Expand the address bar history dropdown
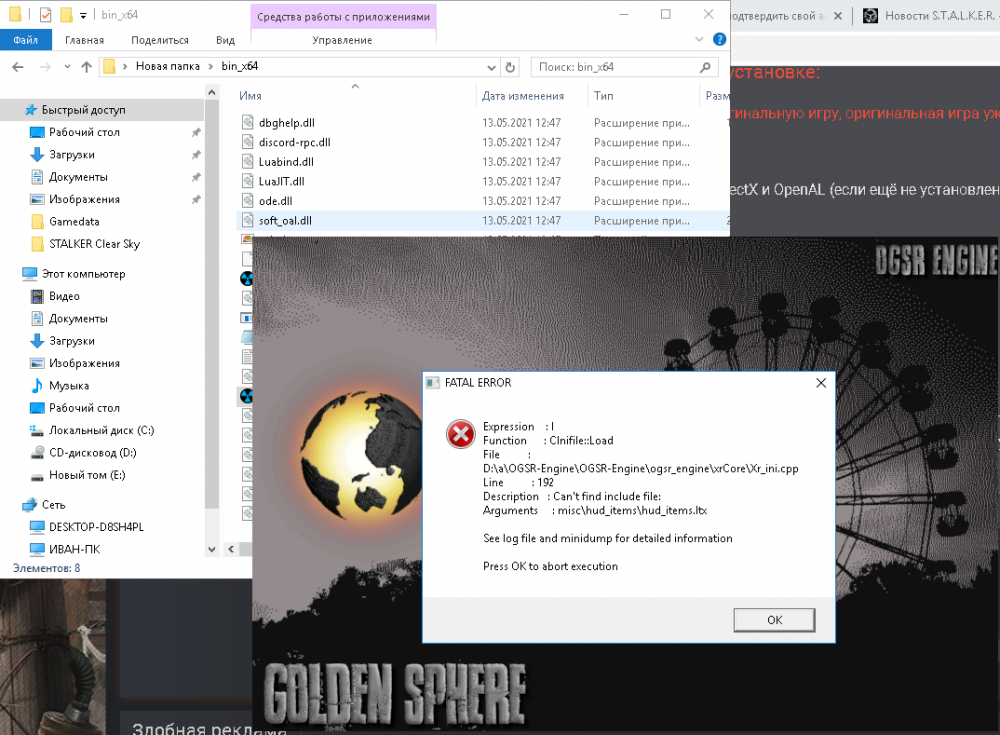This screenshot has height=735, width=1000. point(491,67)
